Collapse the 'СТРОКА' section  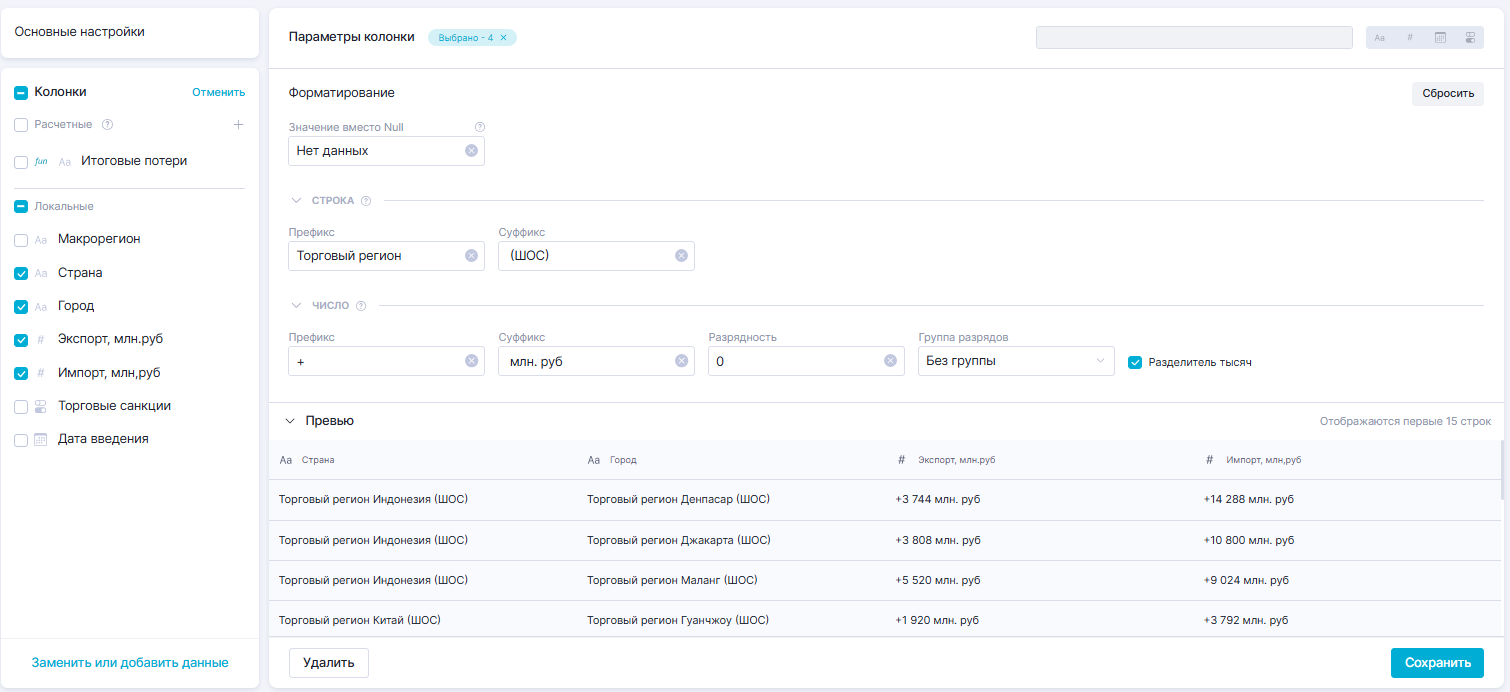point(296,200)
